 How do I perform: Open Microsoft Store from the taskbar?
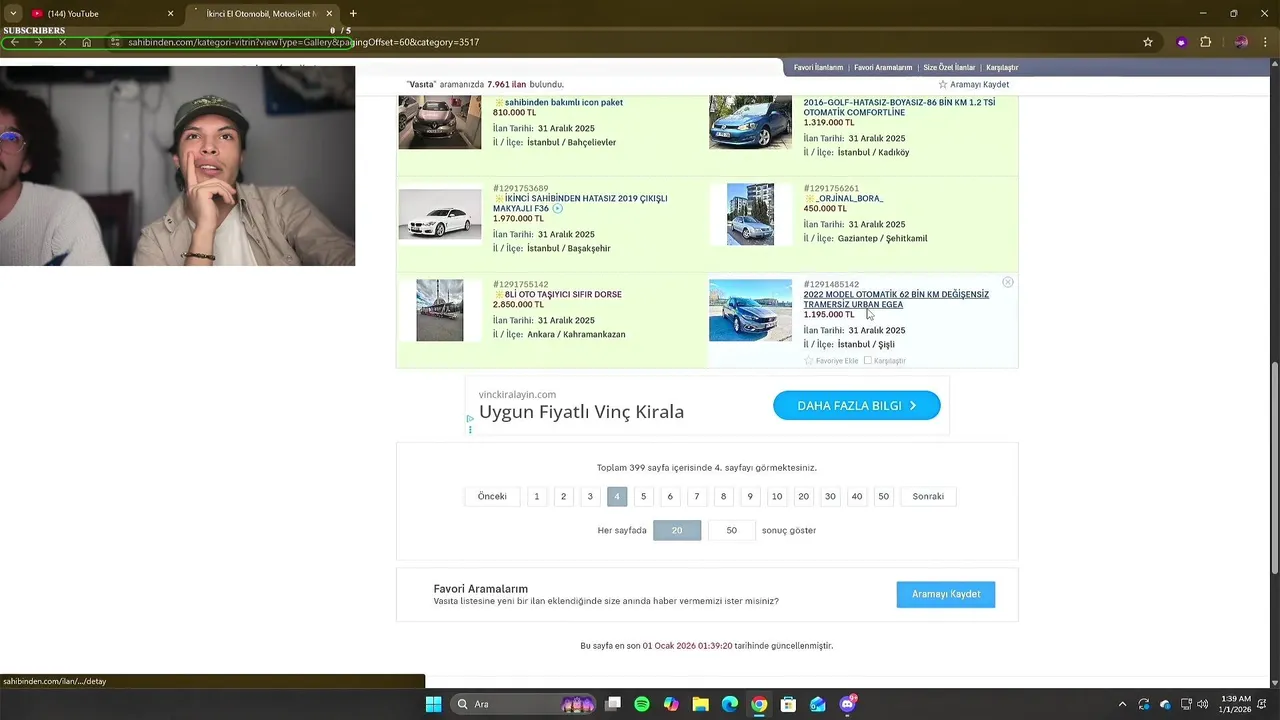click(x=789, y=704)
